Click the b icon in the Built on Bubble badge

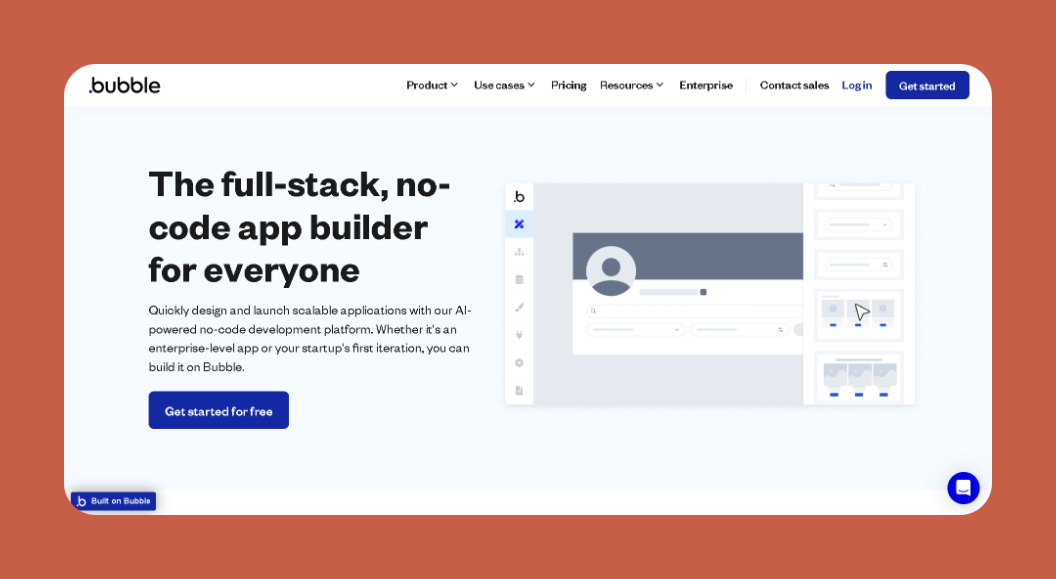click(81, 501)
